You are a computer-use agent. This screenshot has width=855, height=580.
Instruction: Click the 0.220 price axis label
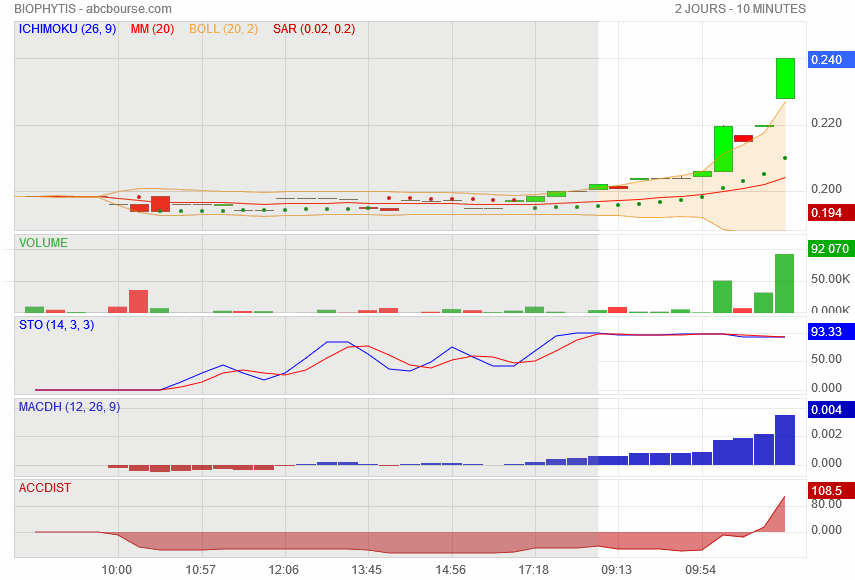[827, 123]
